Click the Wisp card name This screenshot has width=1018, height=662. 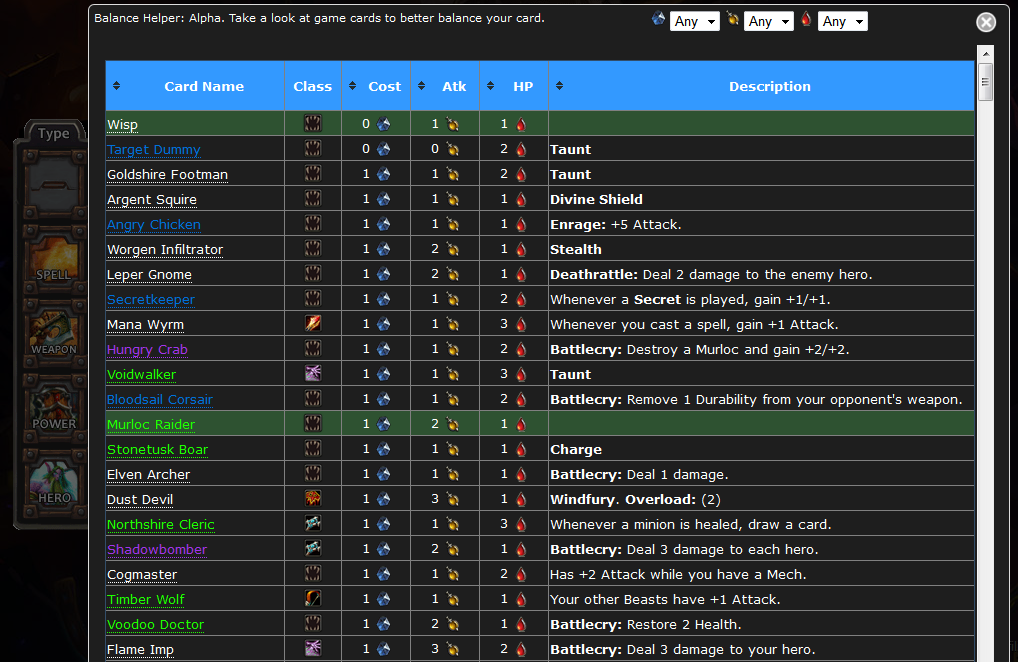coord(122,125)
